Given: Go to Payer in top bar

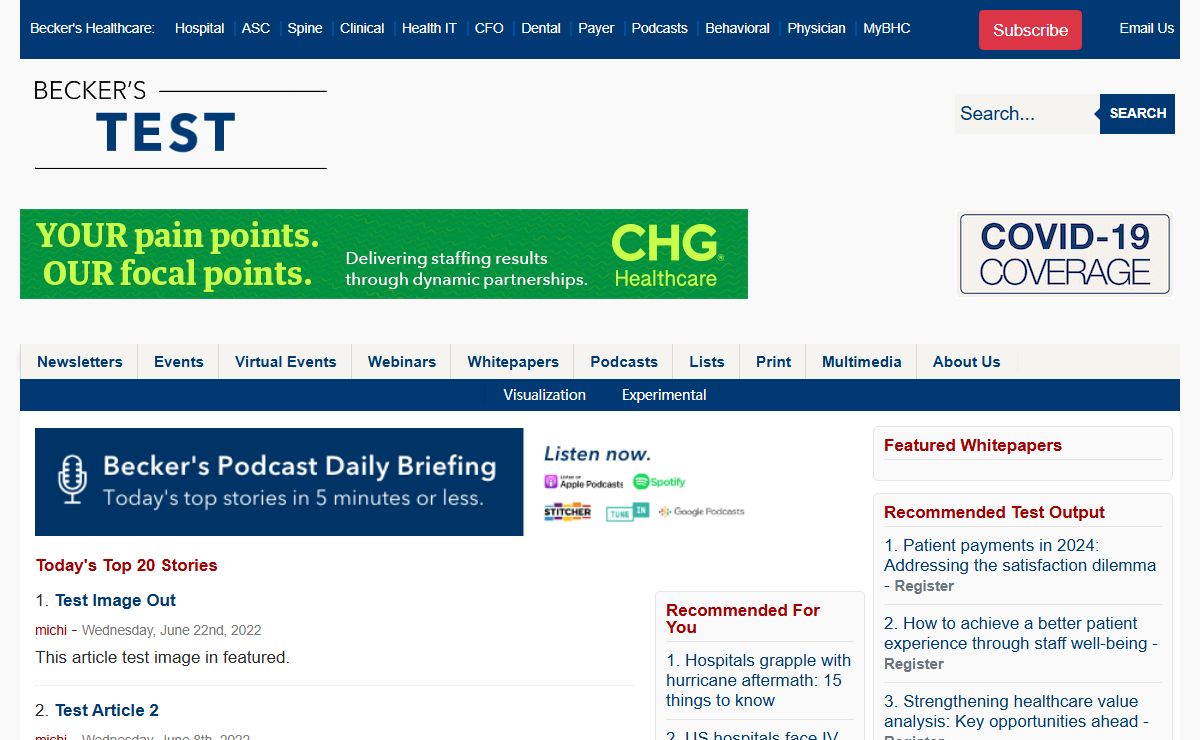Looking at the screenshot, I should coord(596,28).
